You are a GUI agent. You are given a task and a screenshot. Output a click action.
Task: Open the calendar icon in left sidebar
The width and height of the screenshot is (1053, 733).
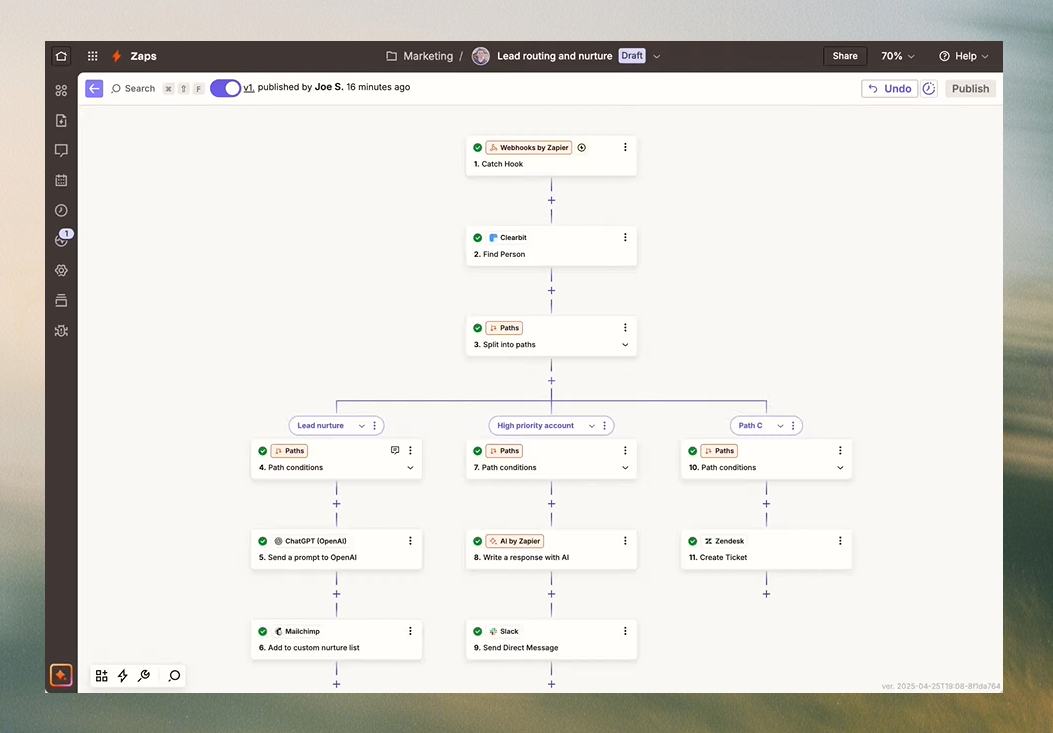pyautogui.click(x=61, y=181)
